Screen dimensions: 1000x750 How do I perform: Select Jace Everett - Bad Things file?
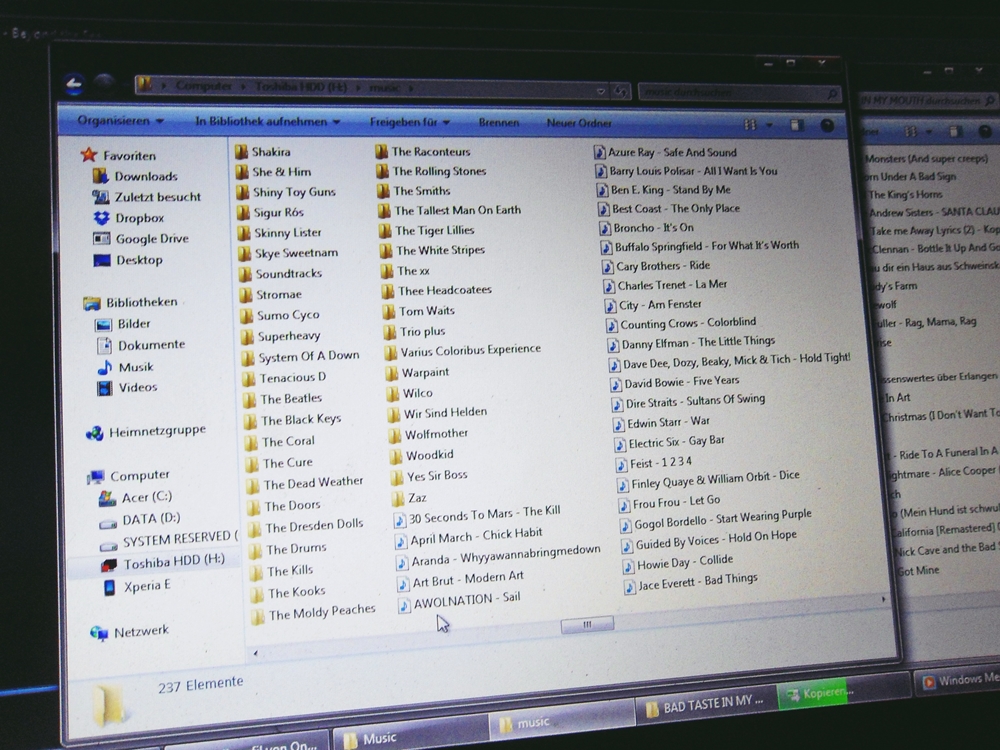[691, 583]
